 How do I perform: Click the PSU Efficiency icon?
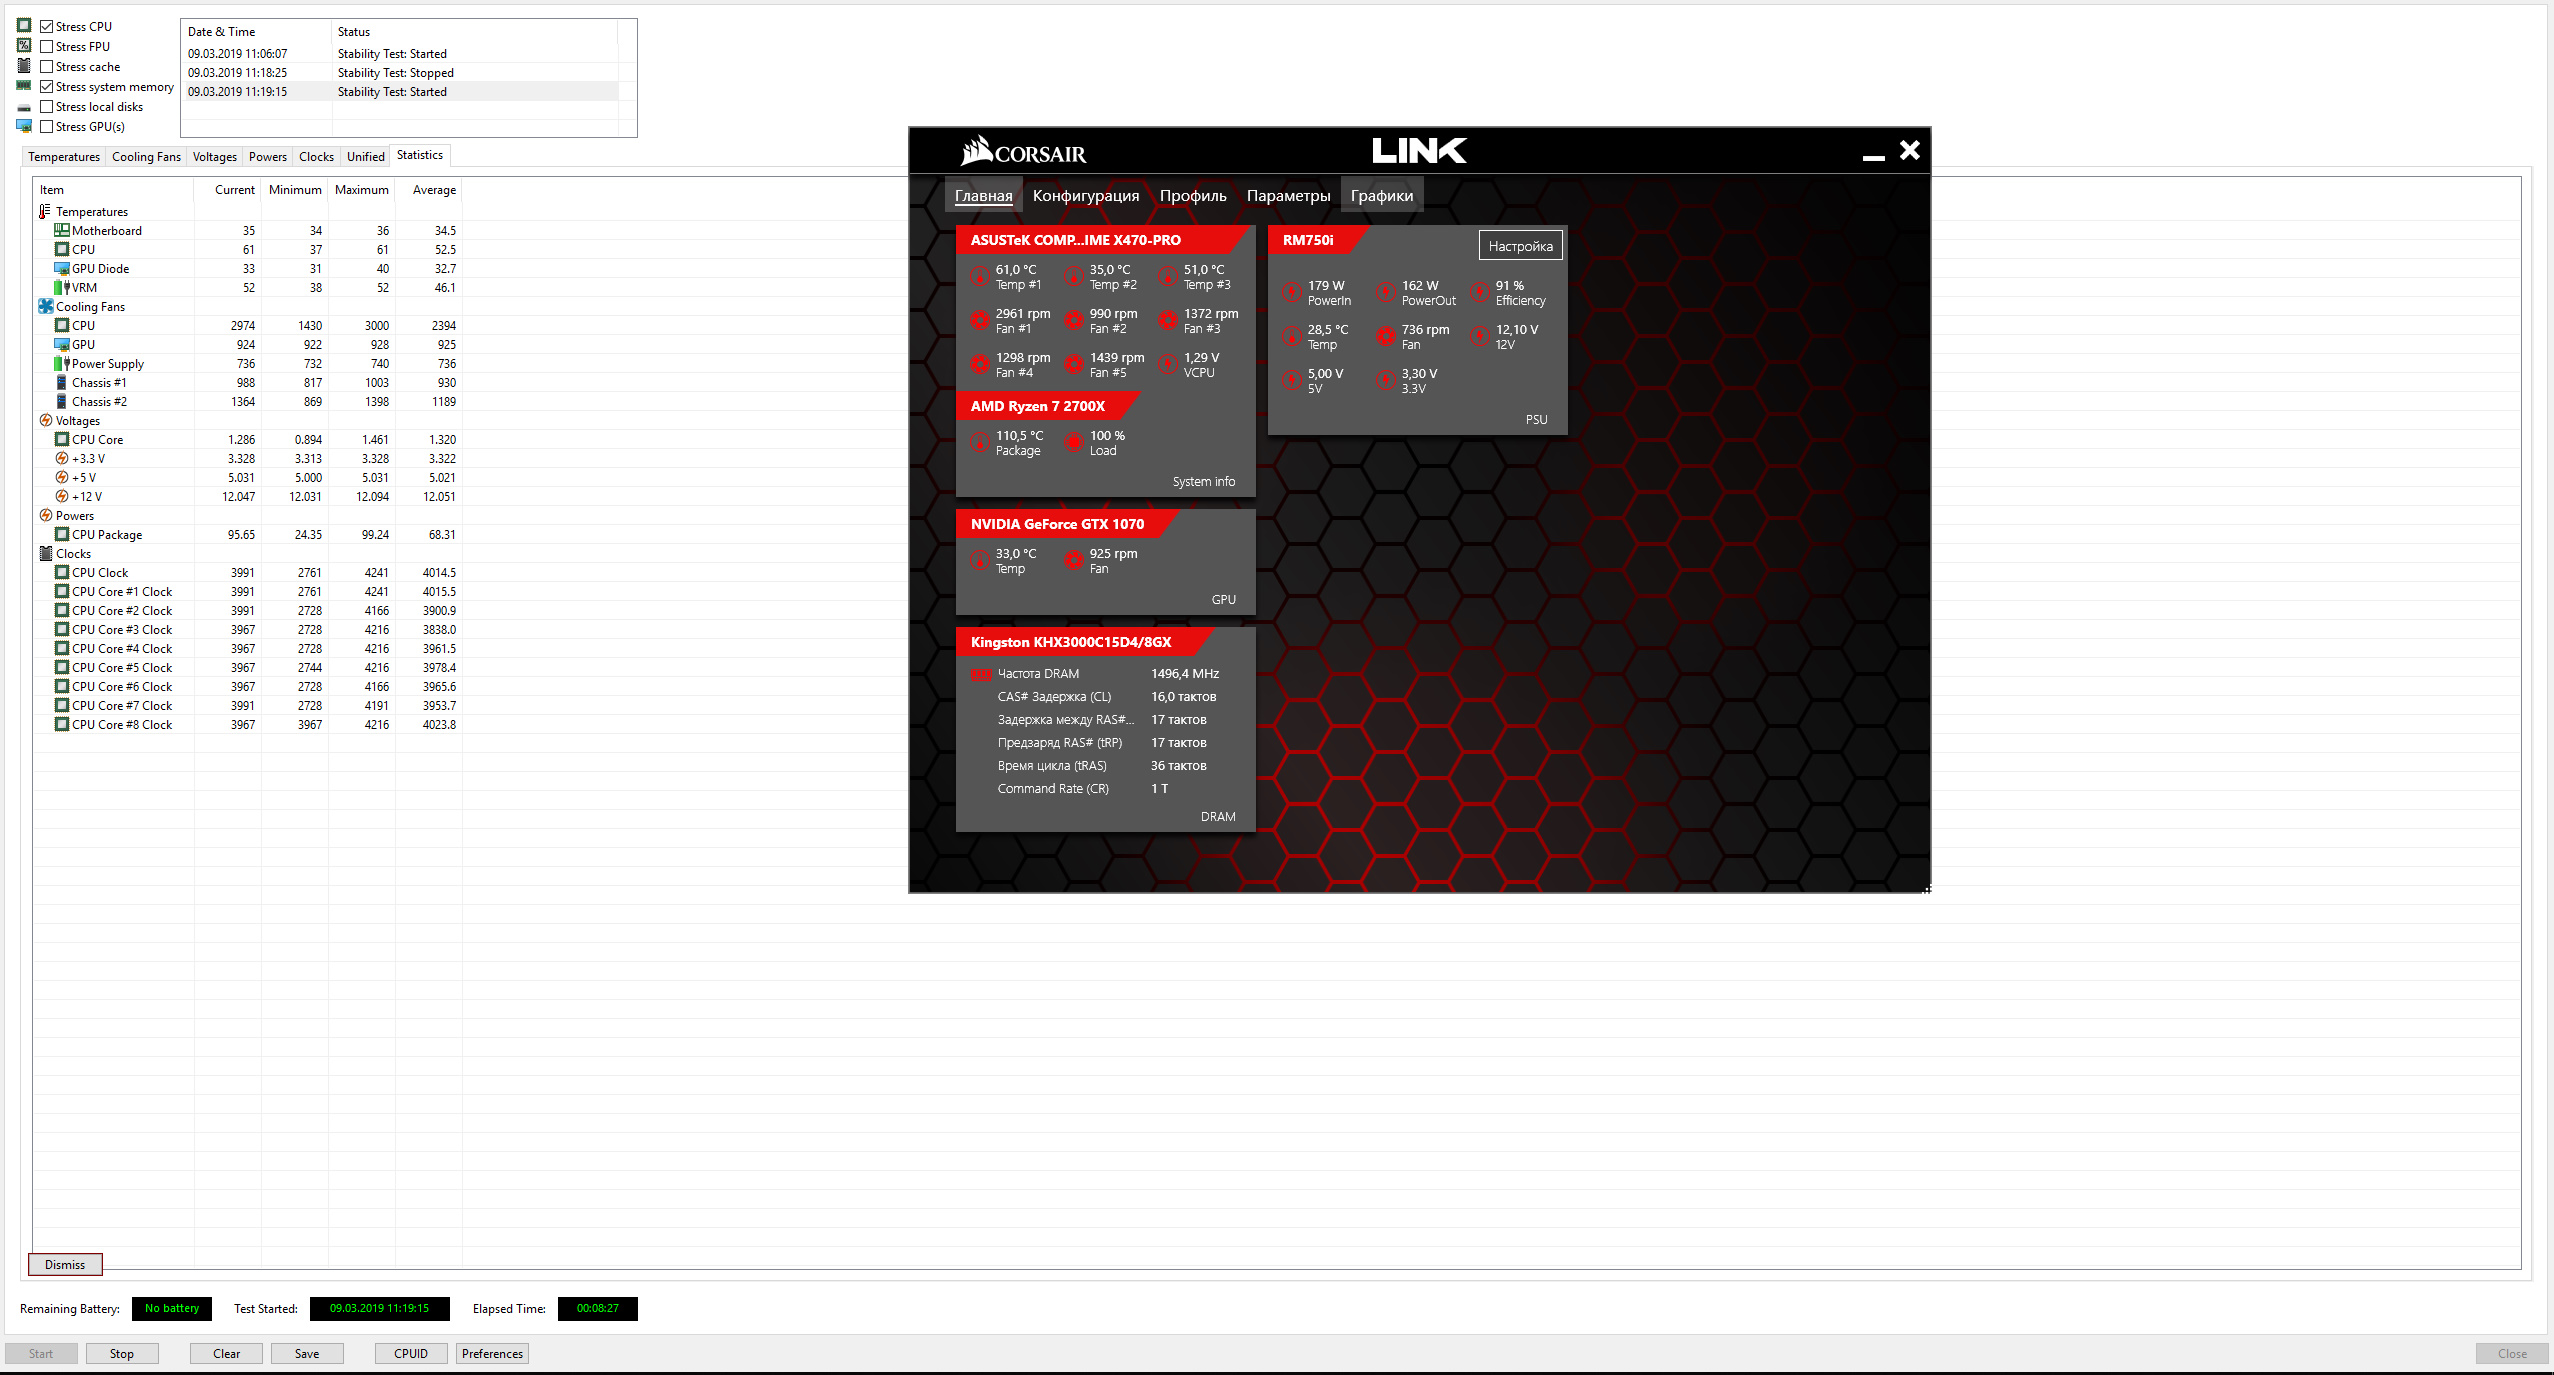click(x=1480, y=292)
